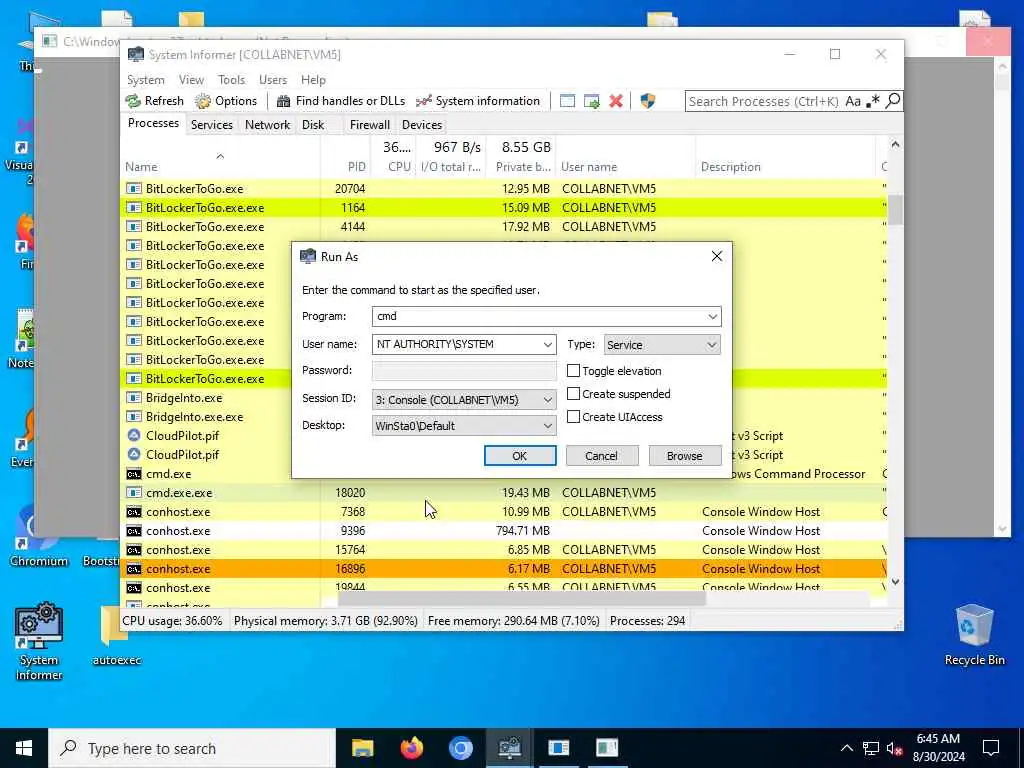
Task: Open the Users menu
Action: click(273, 80)
